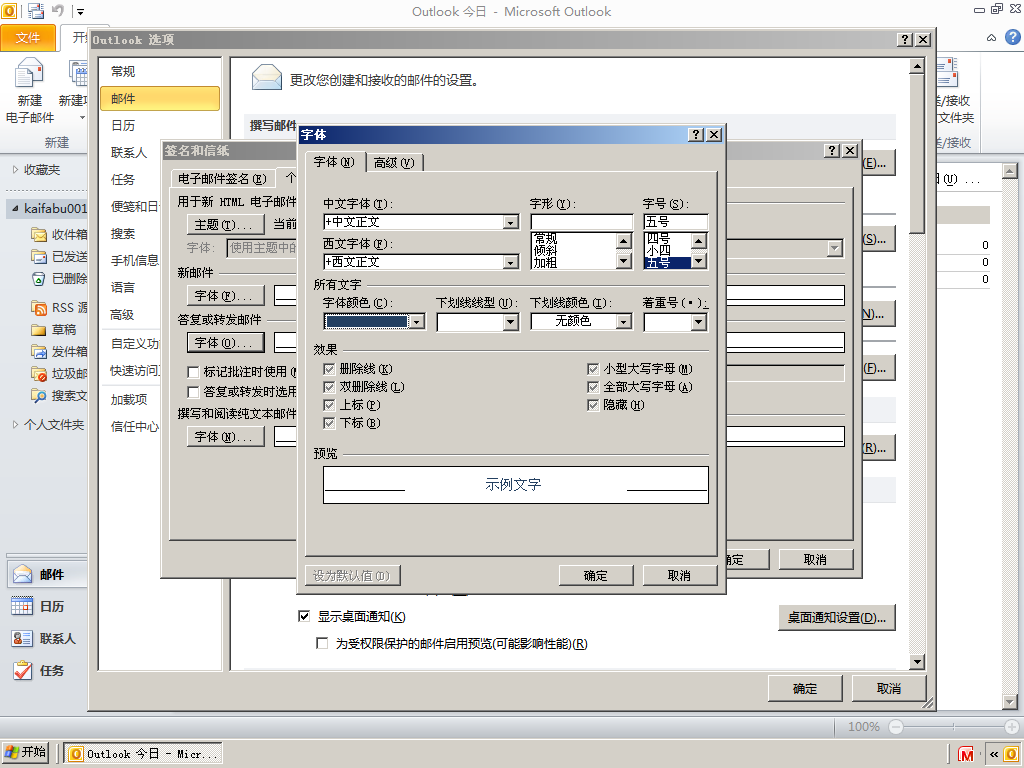Viewport: 1024px width, 768px height.
Task: Select 日历 in Outlook options list
Action: 160,125
